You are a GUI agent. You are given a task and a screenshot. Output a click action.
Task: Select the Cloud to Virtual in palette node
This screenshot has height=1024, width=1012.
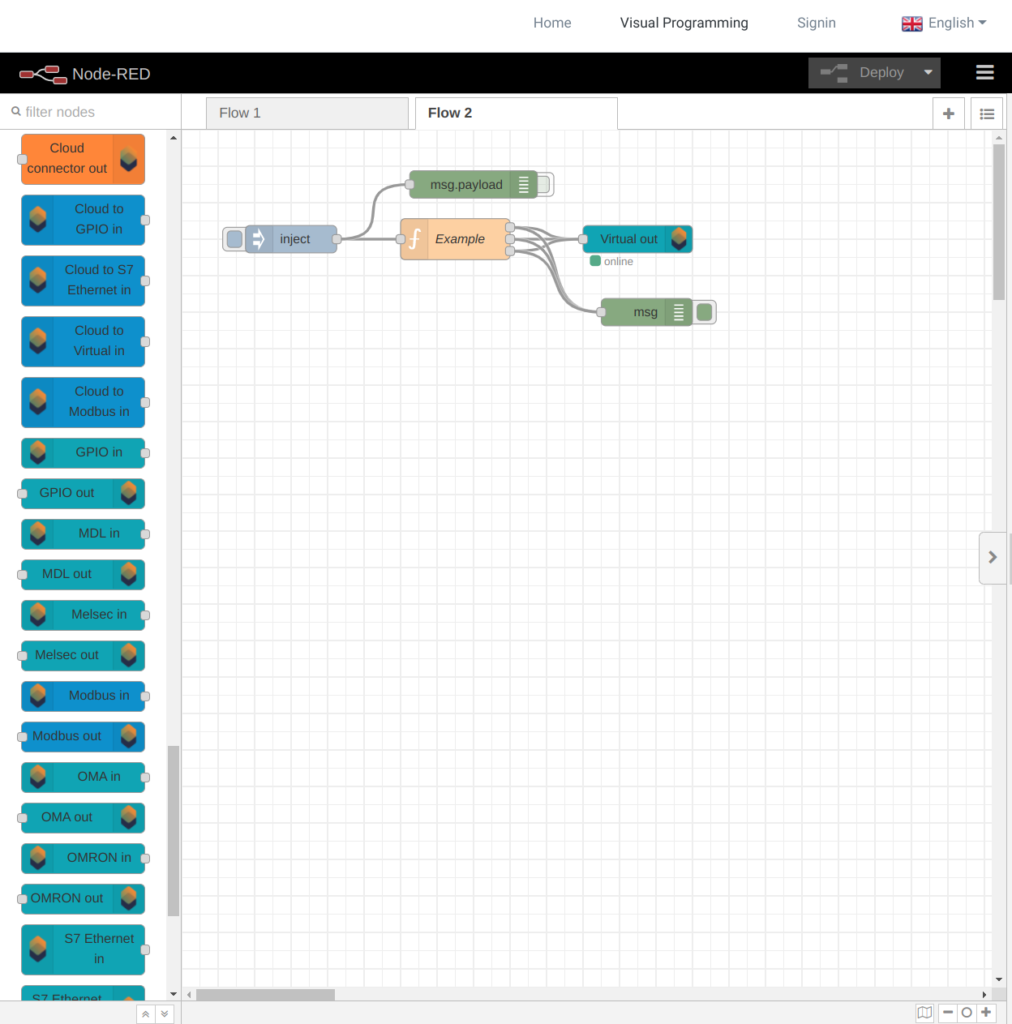point(83,341)
